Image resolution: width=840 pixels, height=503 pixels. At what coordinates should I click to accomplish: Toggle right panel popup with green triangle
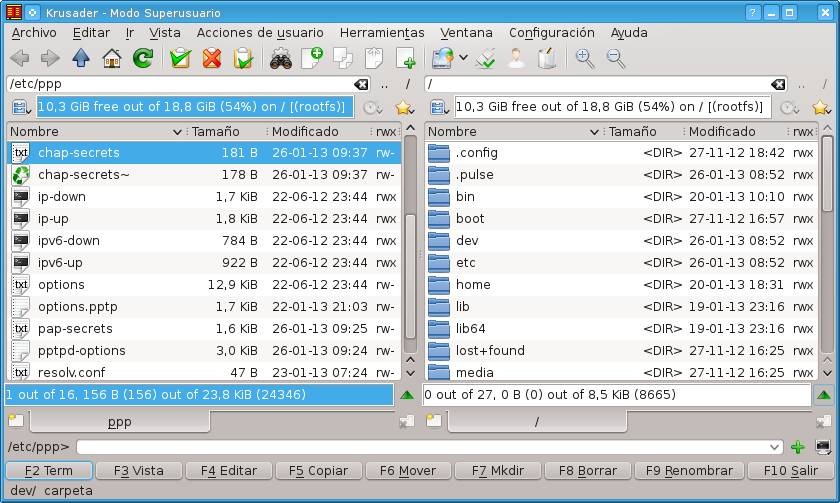pyautogui.click(x=824, y=395)
